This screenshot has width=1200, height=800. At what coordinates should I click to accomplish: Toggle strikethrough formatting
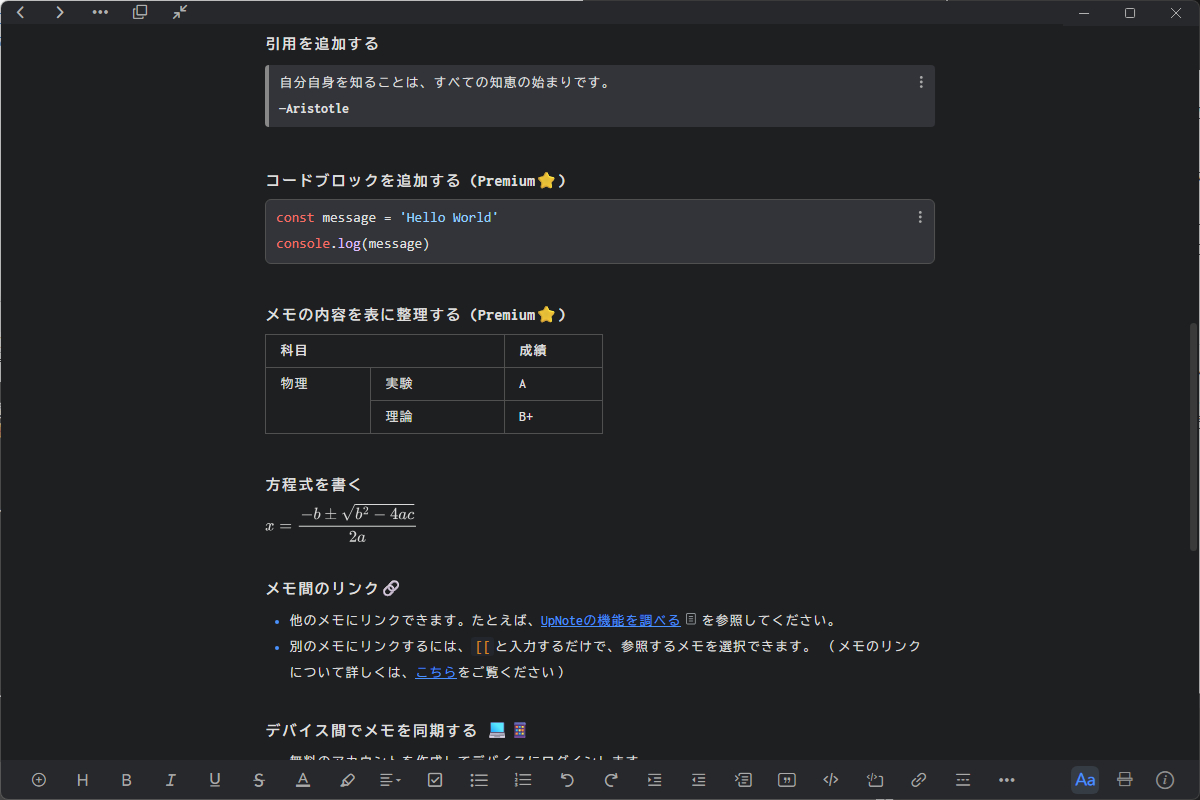[x=259, y=780]
